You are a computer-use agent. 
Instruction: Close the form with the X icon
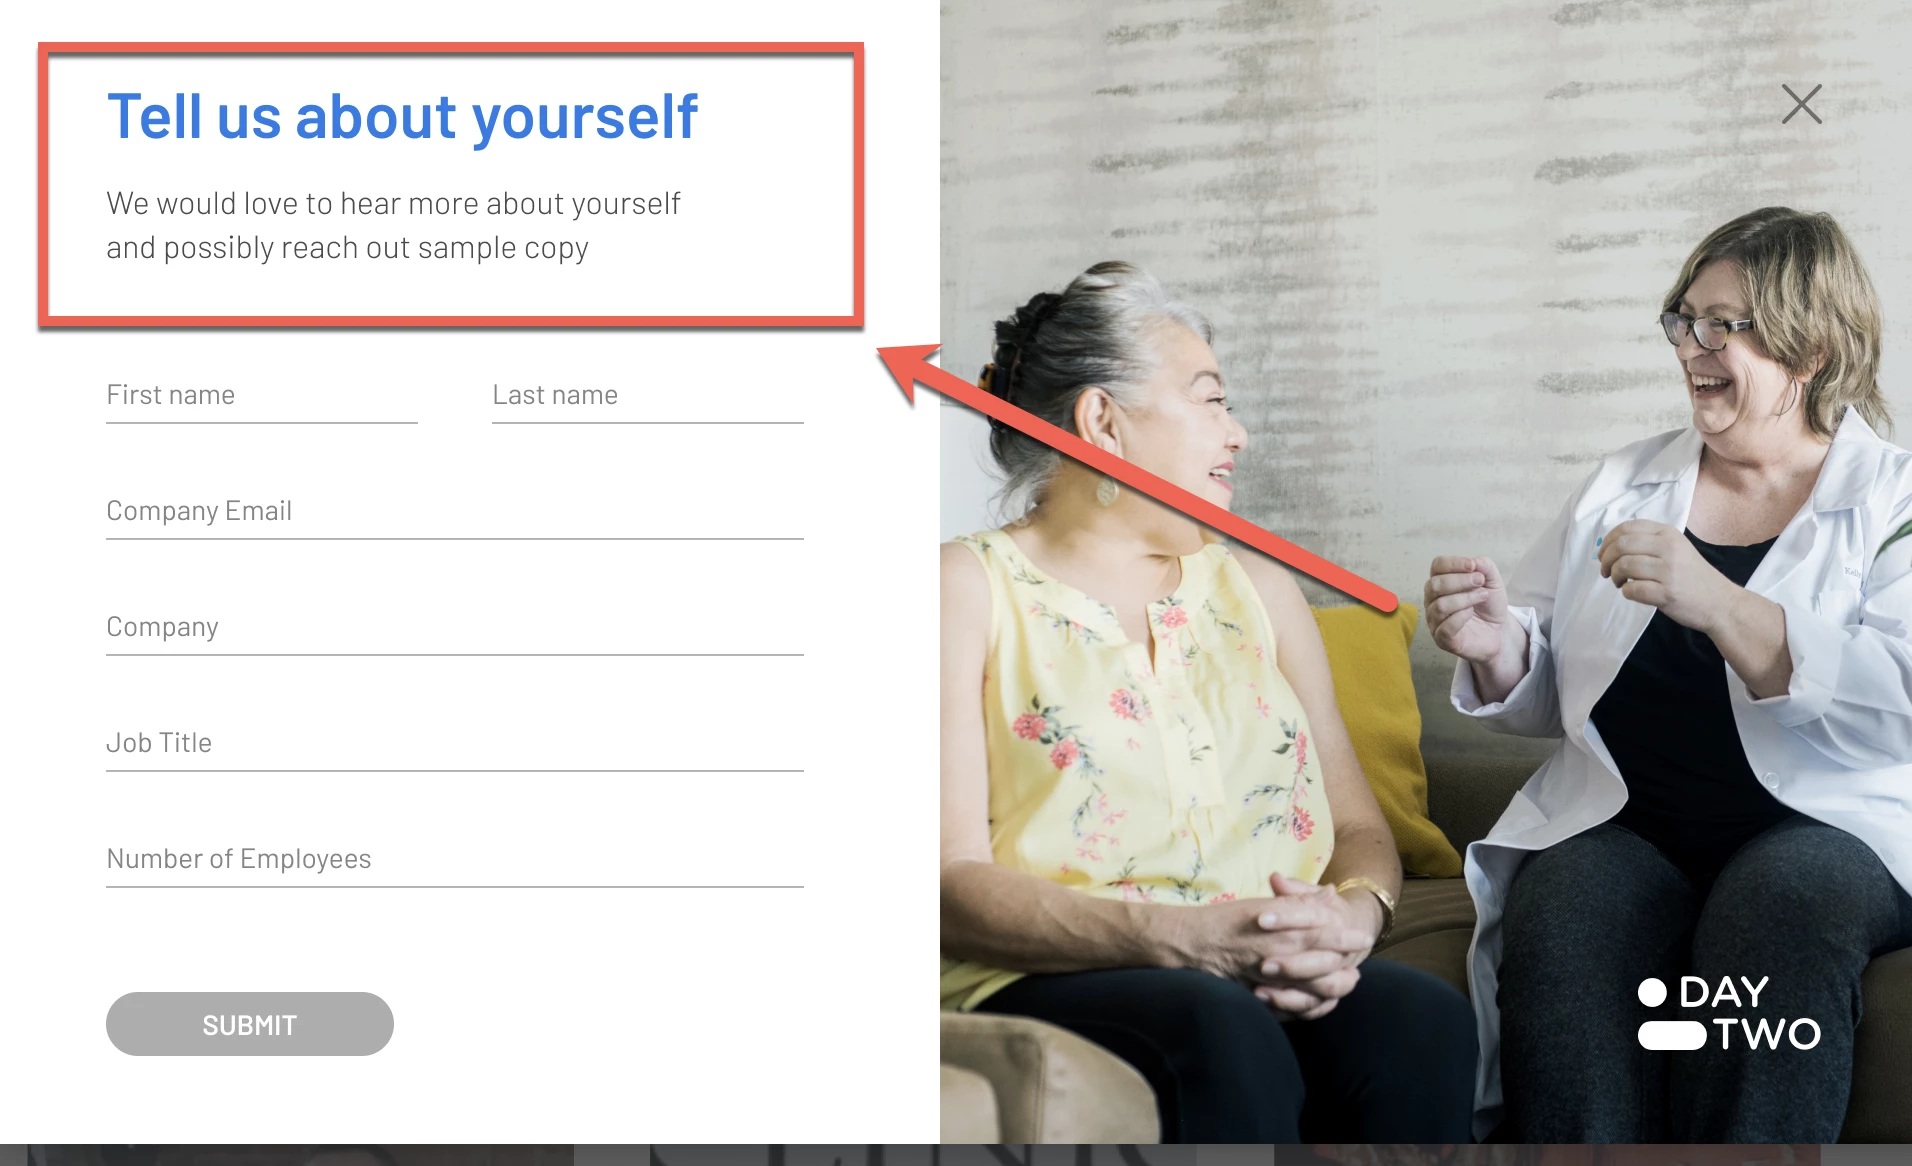(x=1801, y=104)
